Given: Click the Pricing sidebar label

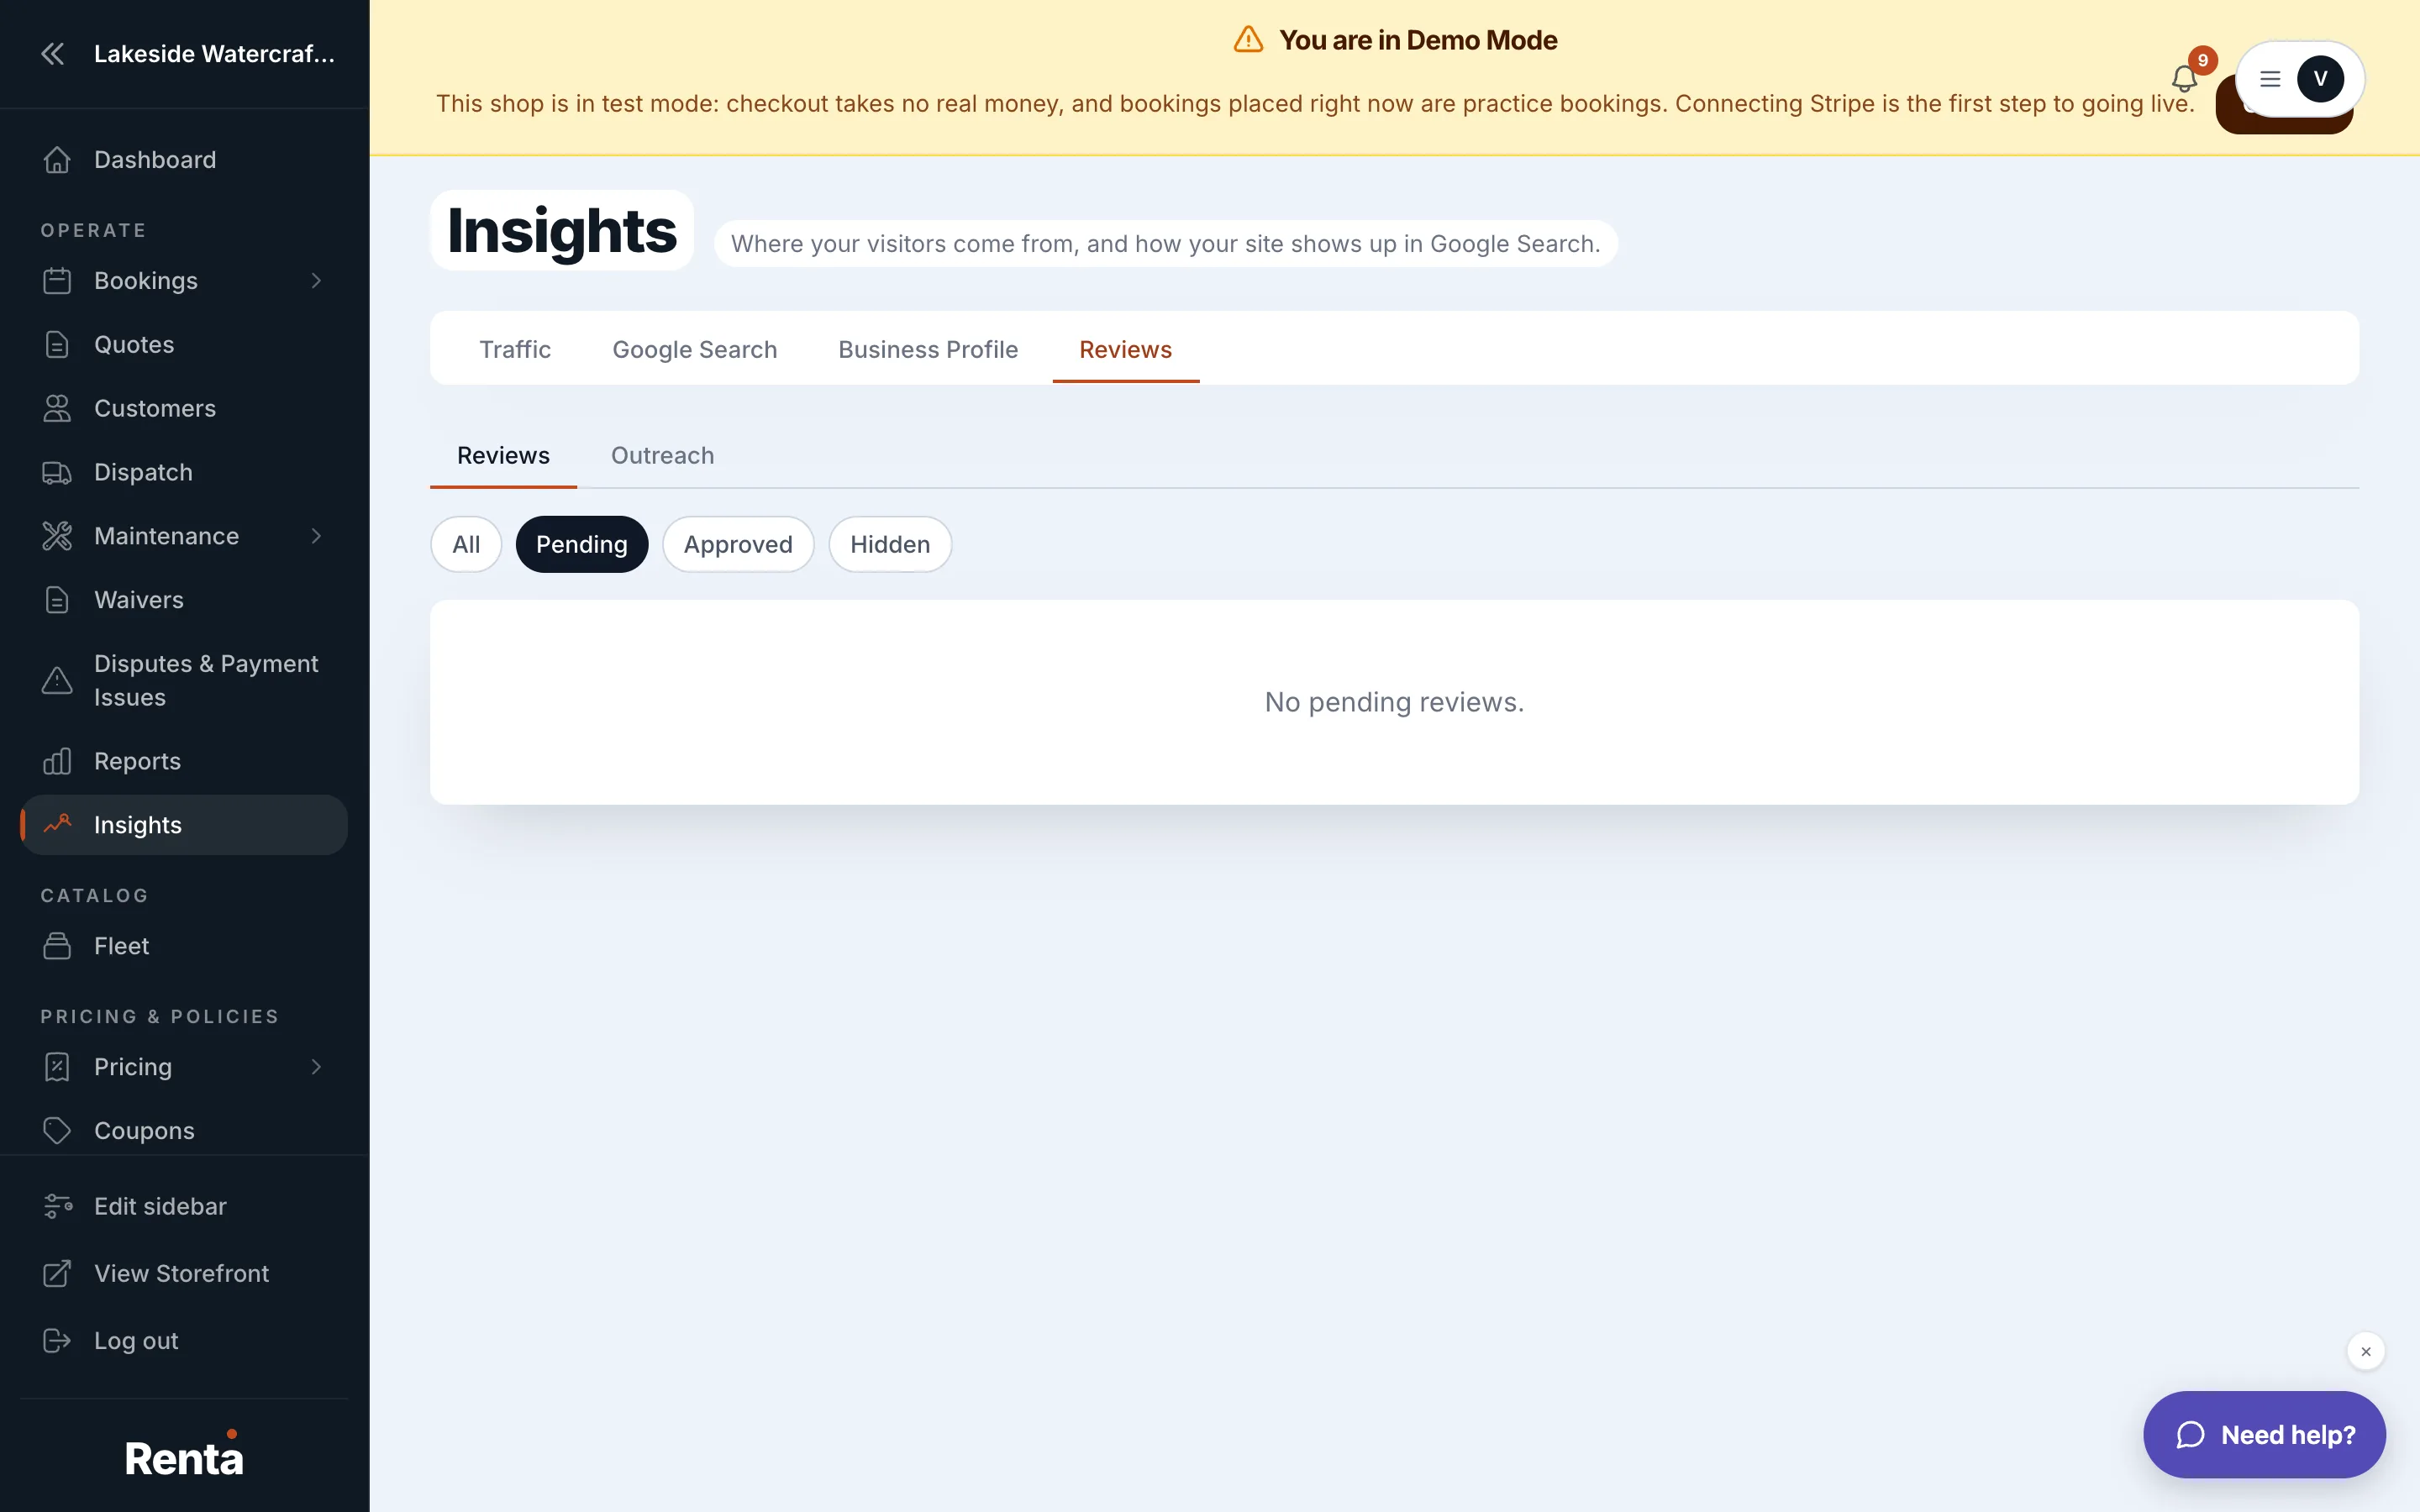Looking at the screenshot, I should click(133, 1067).
